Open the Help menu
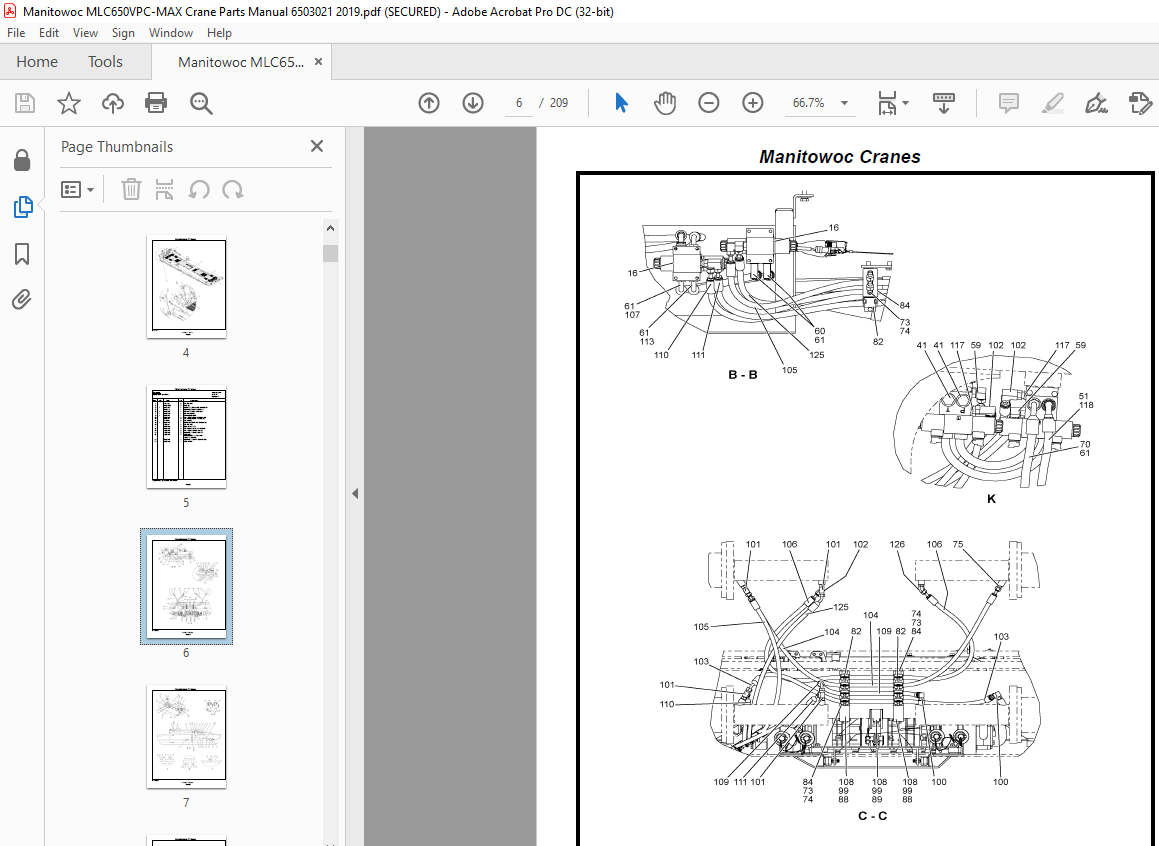The width and height of the screenshot is (1159, 846). (x=219, y=33)
